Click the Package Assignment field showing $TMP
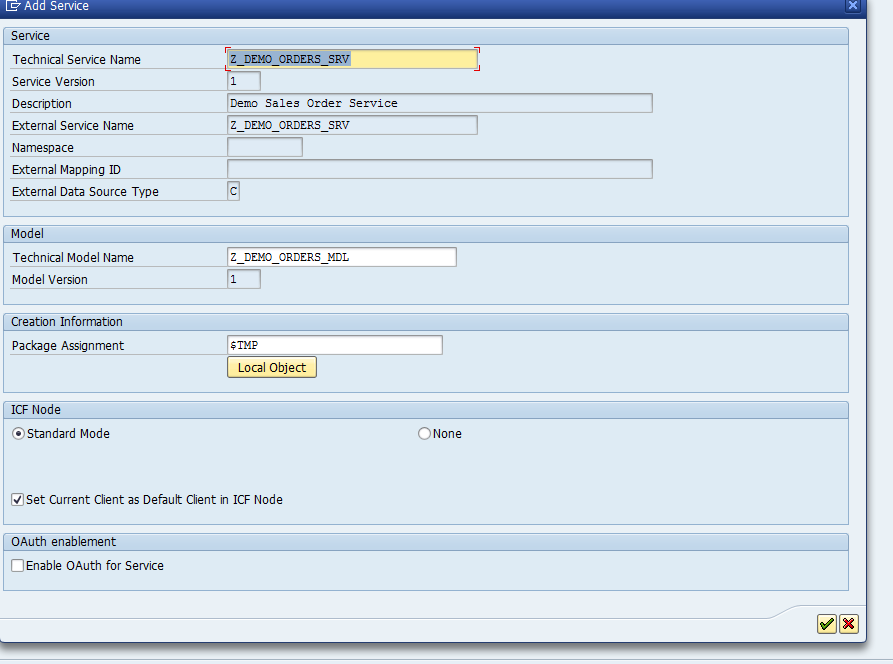Viewport: 893px width, 664px height. (x=334, y=345)
